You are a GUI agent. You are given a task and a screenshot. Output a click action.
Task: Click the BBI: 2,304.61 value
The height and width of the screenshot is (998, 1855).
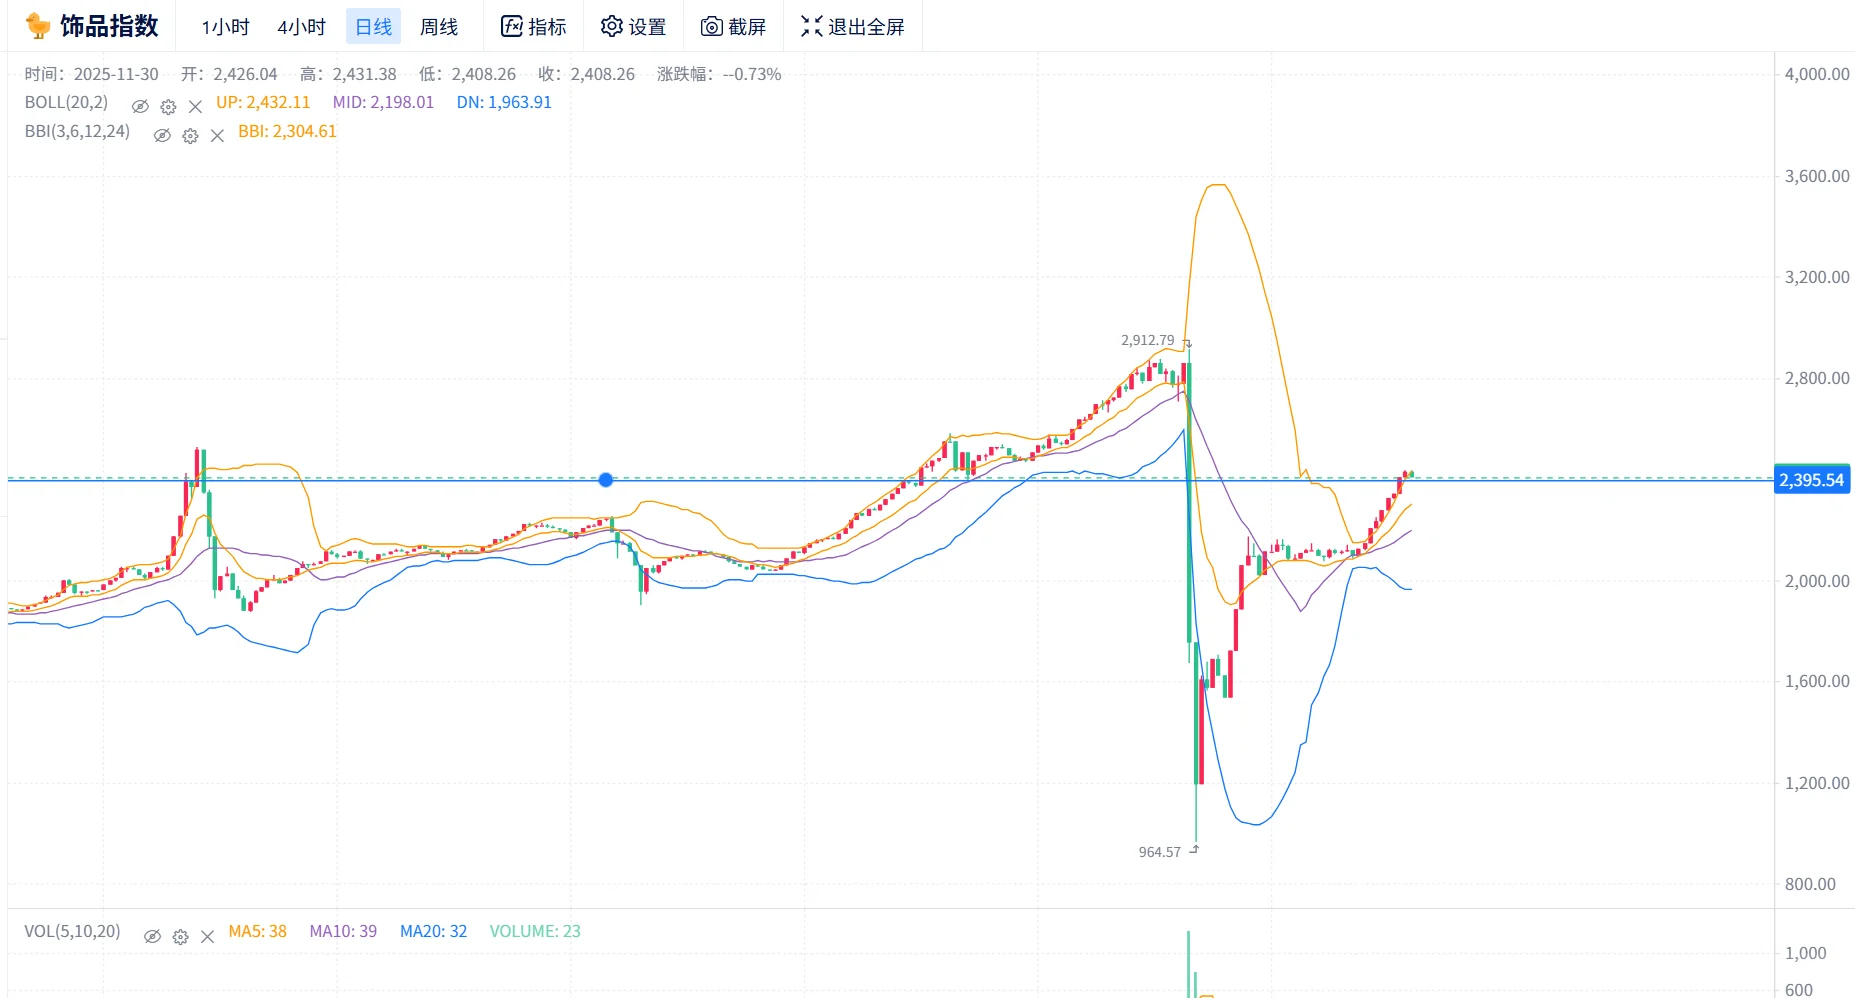(287, 131)
